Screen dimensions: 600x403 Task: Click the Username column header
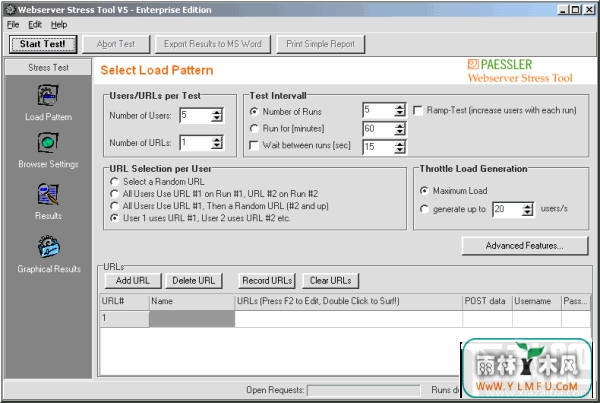tap(537, 302)
